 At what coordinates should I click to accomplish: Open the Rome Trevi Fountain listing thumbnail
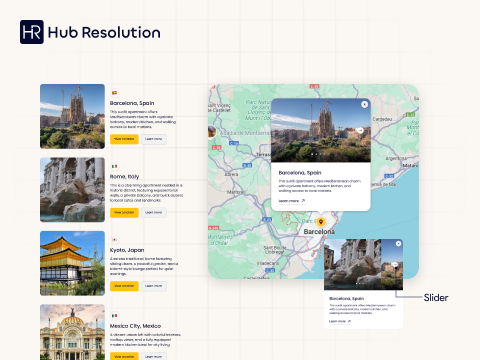pyautogui.click(x=72, y=190)
